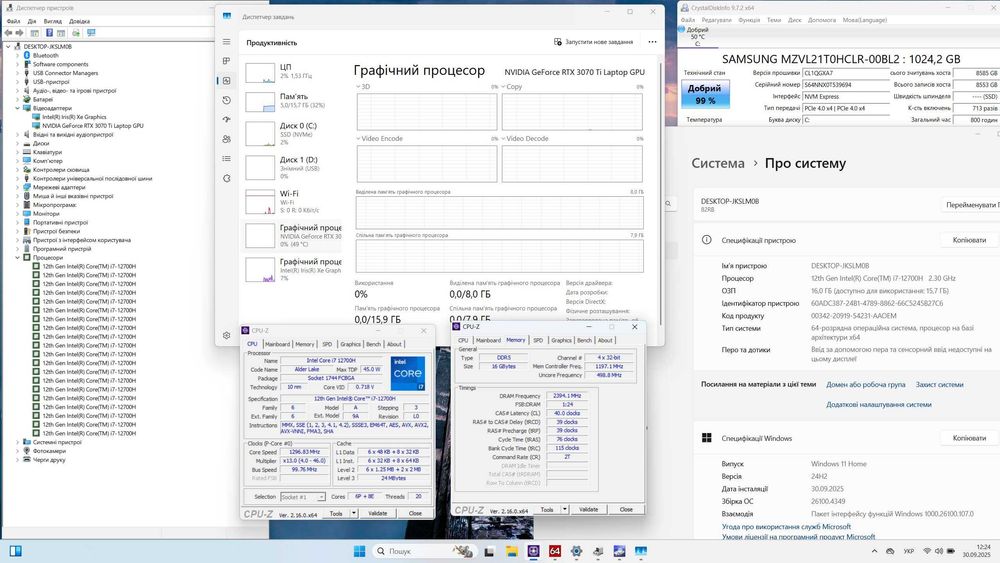Click Widgets icon at taskbar left edge
This screenshot has width=1000, height=563.
pyautogui.click(x=15, y=551)
